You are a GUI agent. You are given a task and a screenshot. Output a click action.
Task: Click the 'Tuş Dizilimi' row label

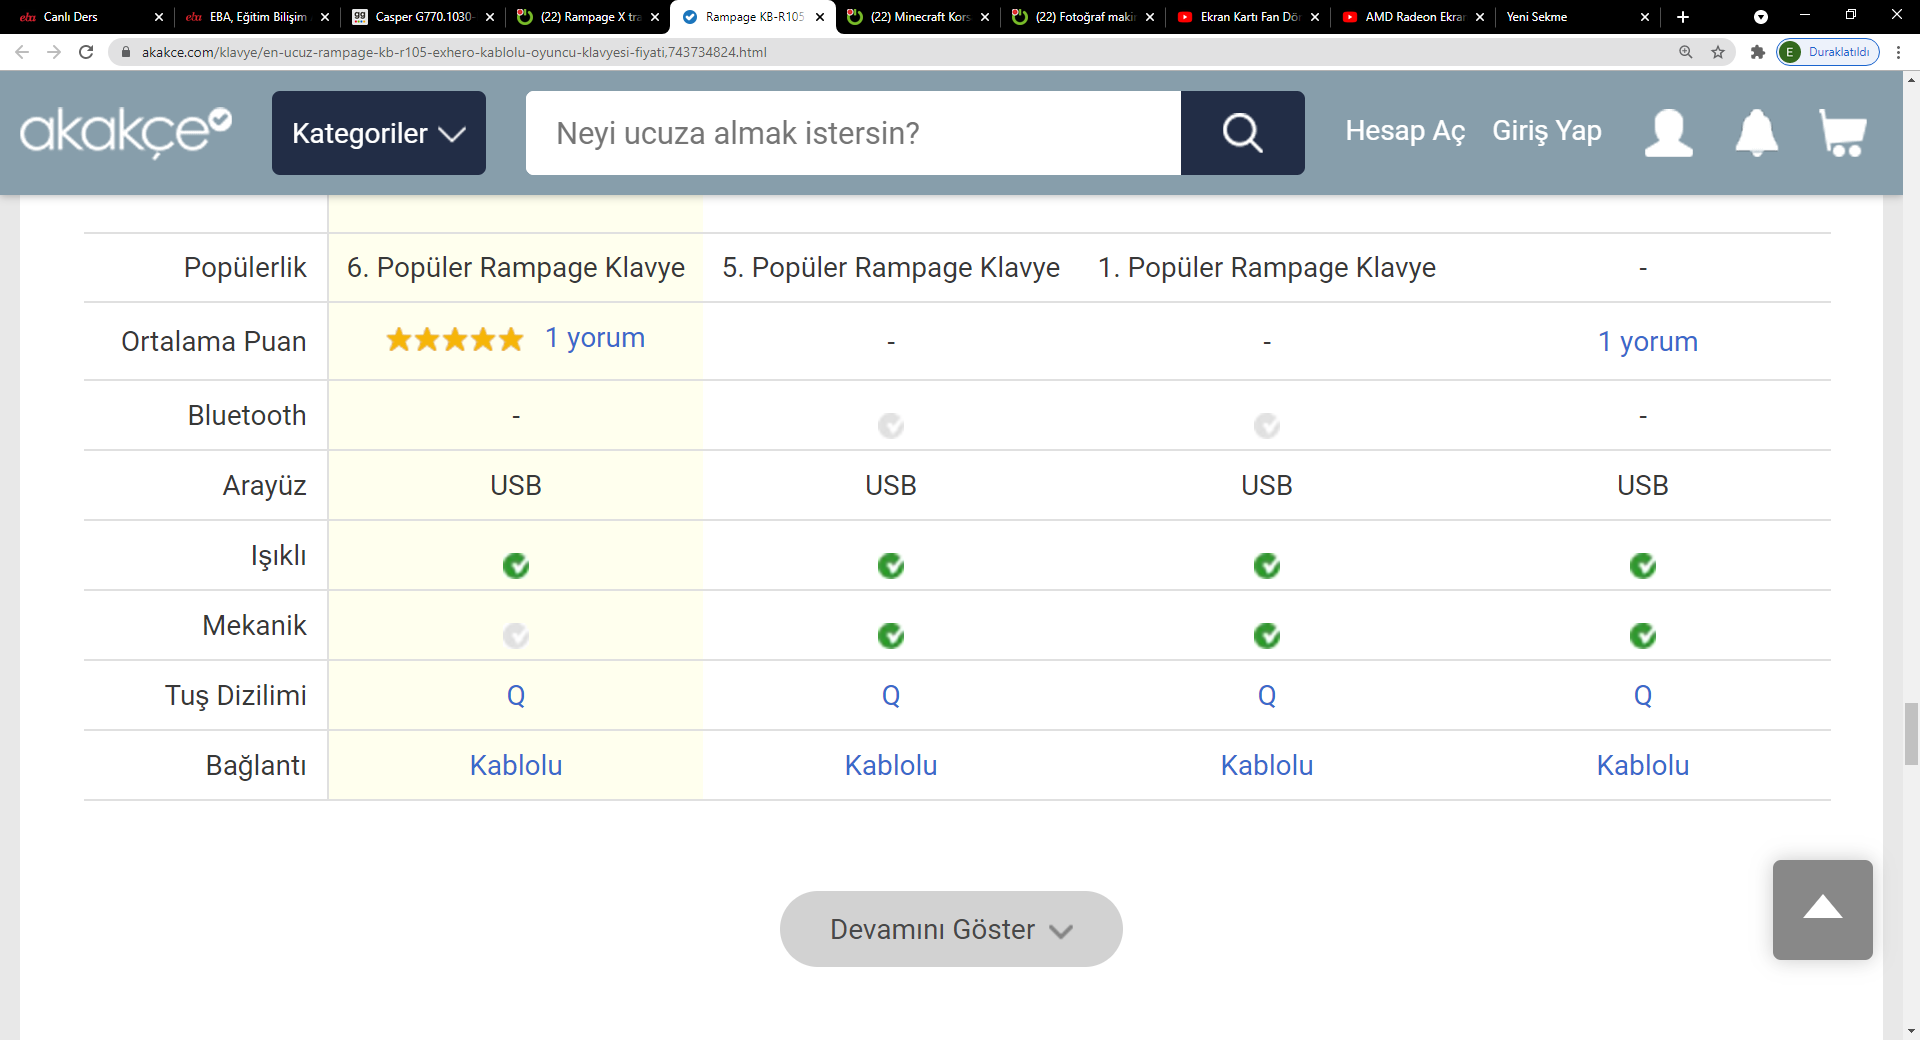(x=236, y=696)
